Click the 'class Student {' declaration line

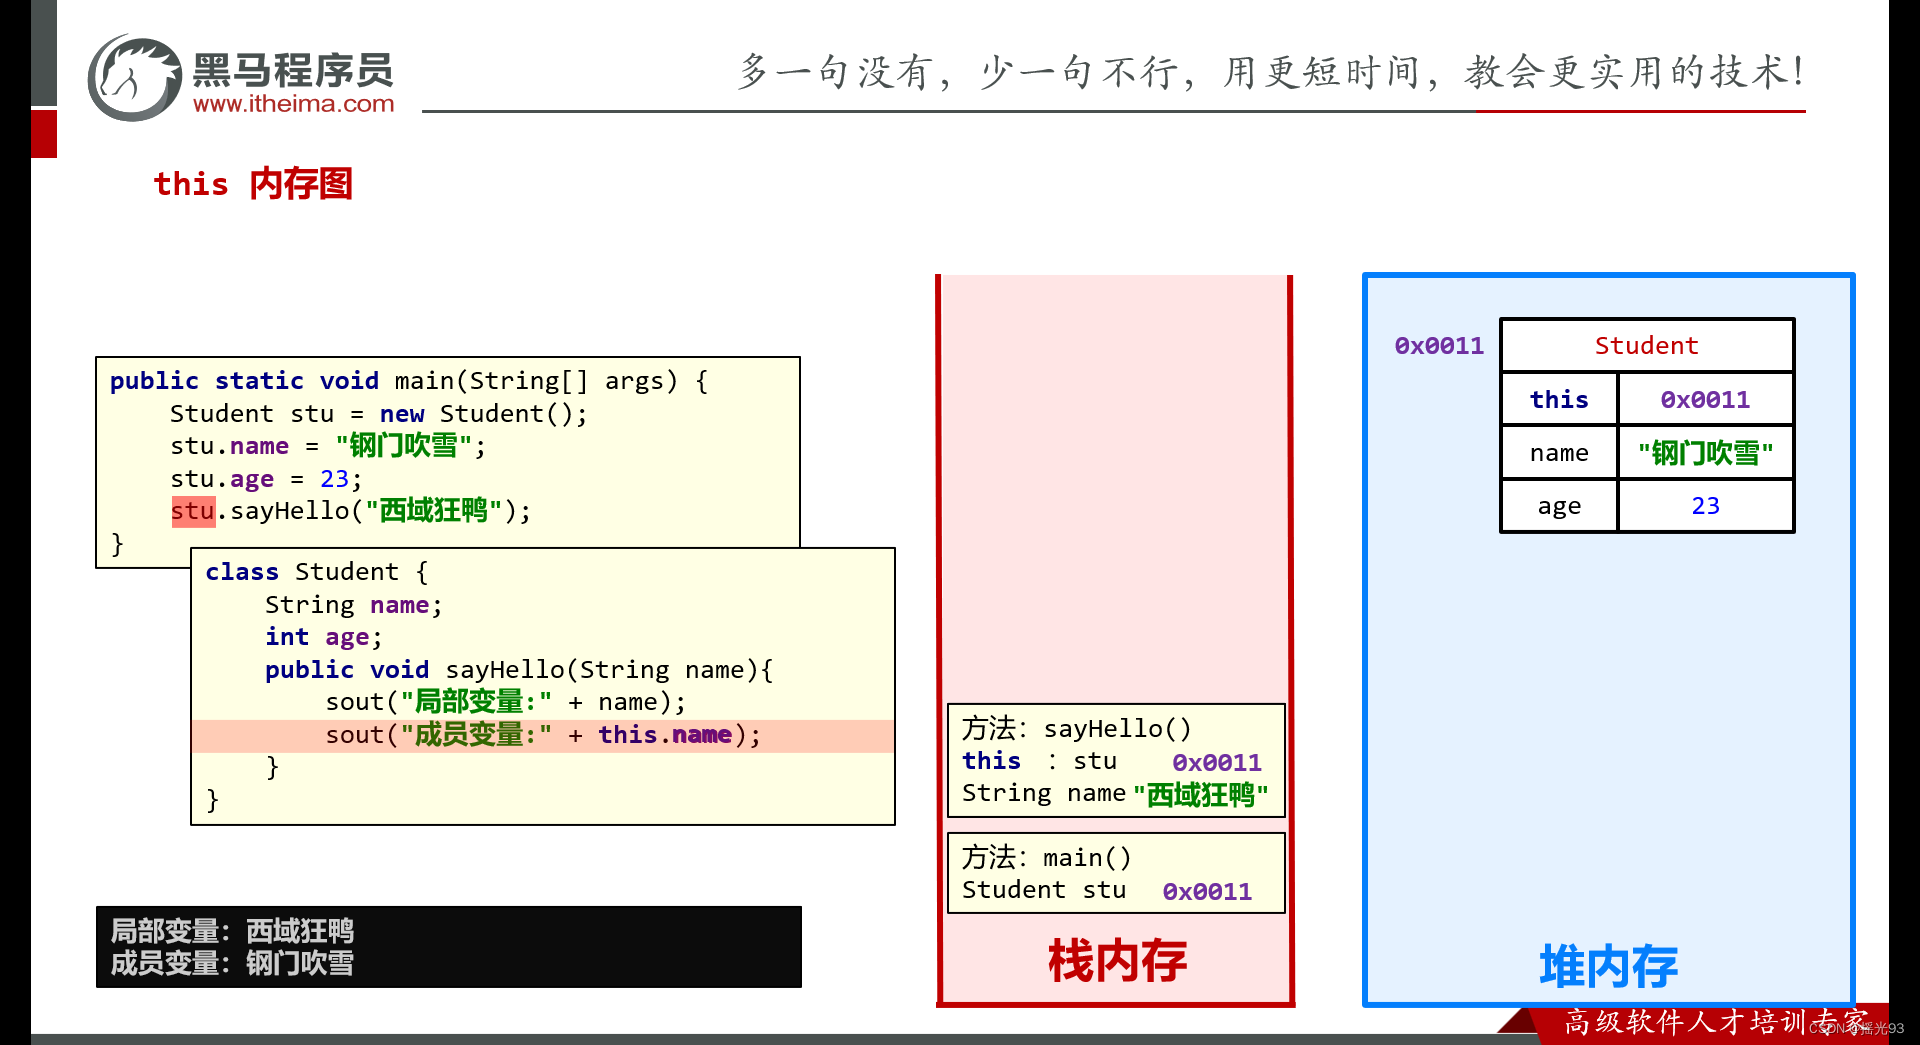coord(317,572)
